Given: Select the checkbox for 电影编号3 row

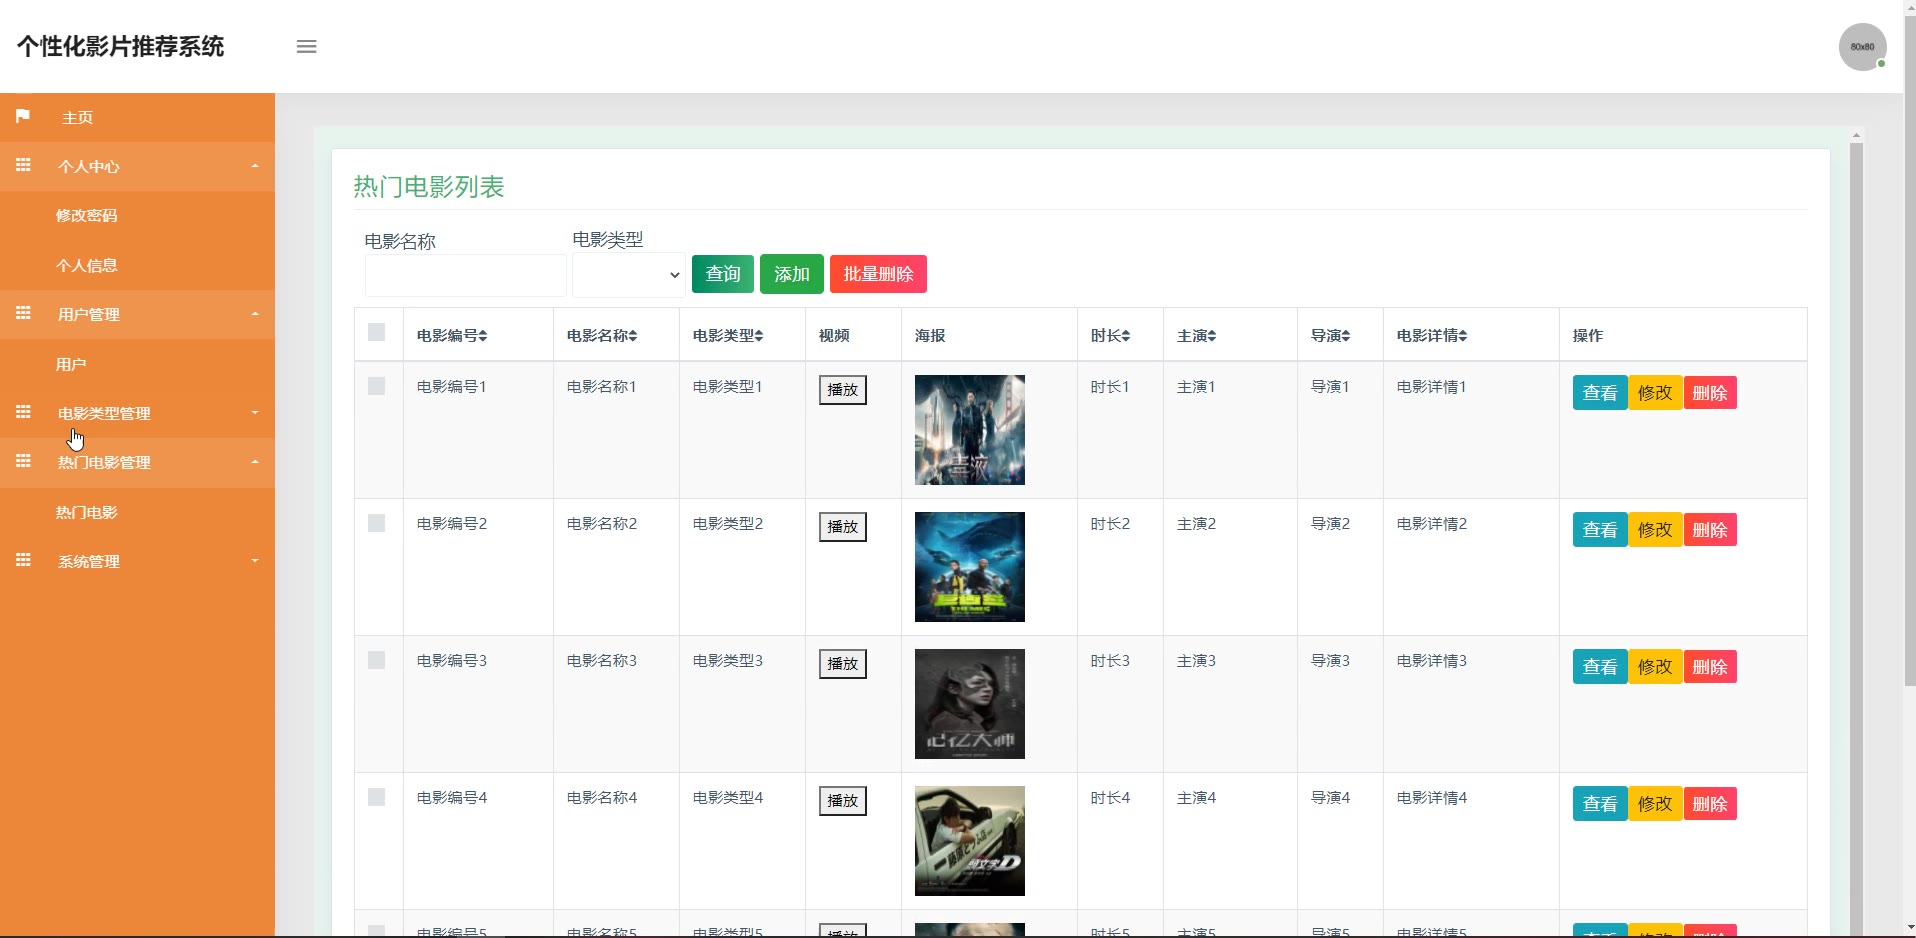Looking at the screenshot, I should (x=377, y=660).
